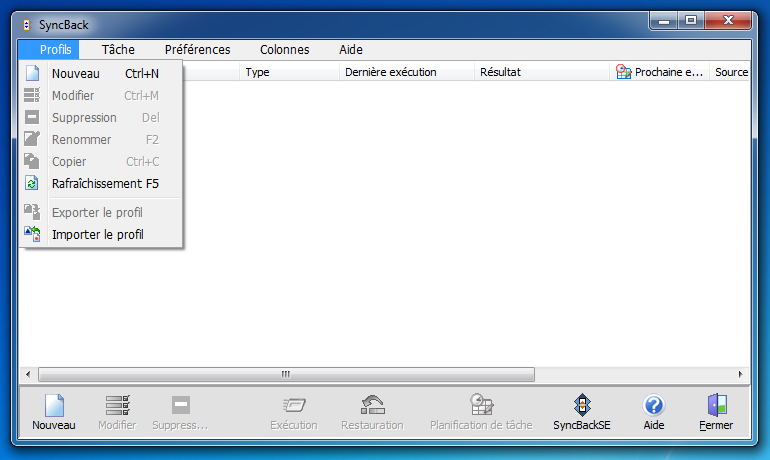
Task: Click the Nouveau button in bottom toolbar
Action: [54, 412]
